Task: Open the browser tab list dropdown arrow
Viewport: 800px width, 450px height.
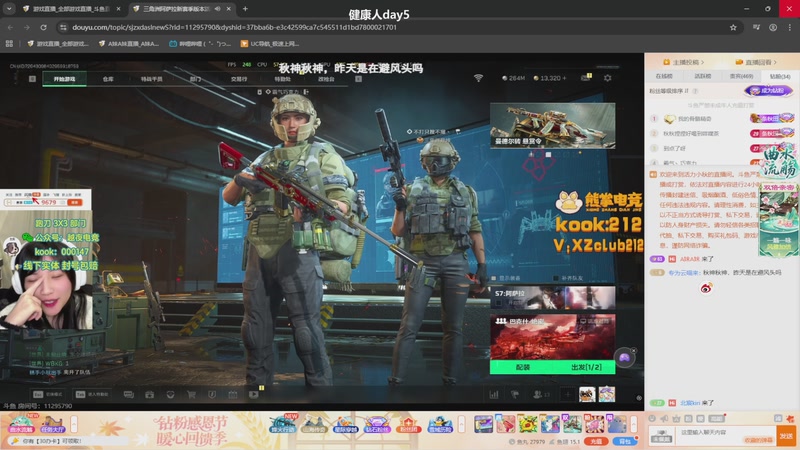Action: pyautogui.click(x=9, y=9)
